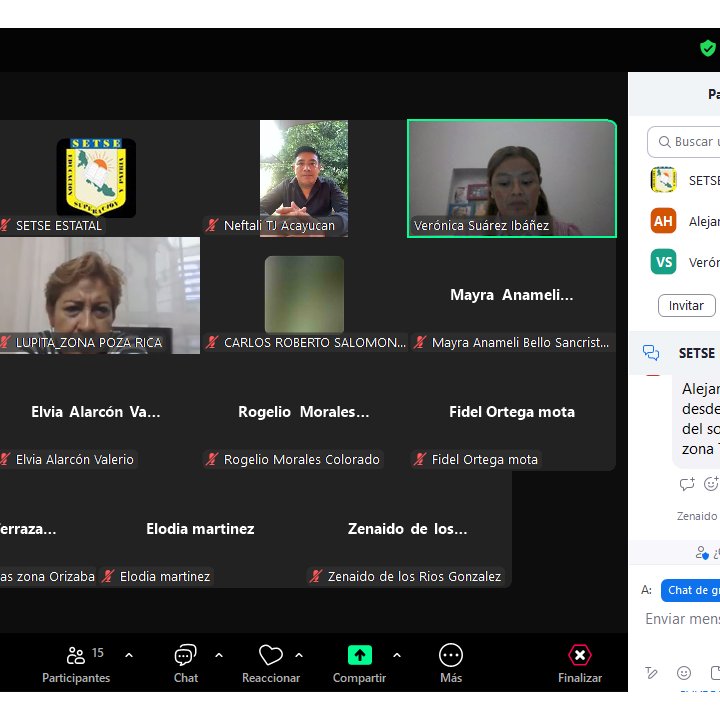This screenshot has width=720, height=720.
Task: Select Verónica Suárez Ibáñez video tile
Action: click(x=512, y=178)
